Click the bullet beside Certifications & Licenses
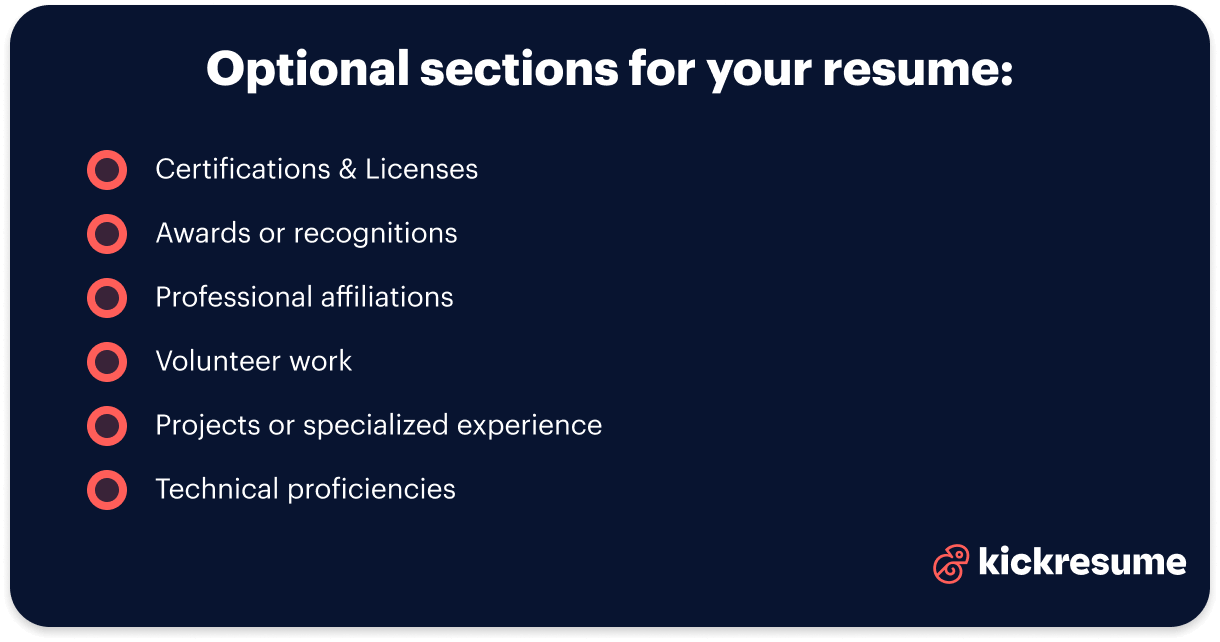Image resolution: width=1220 pixels, height=642 pixels. pyautogui.click(x=107, y=170)
